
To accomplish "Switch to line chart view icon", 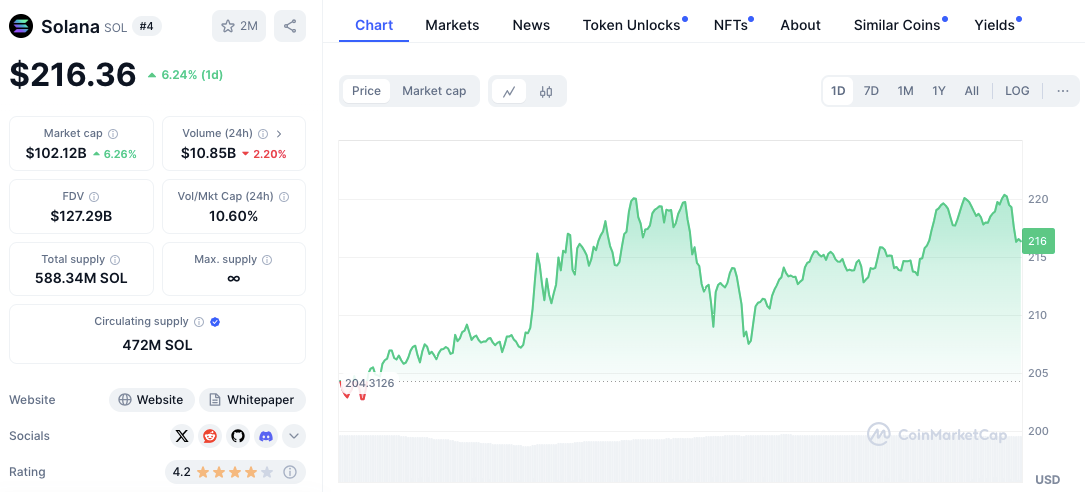I will [x=509, y=91].
